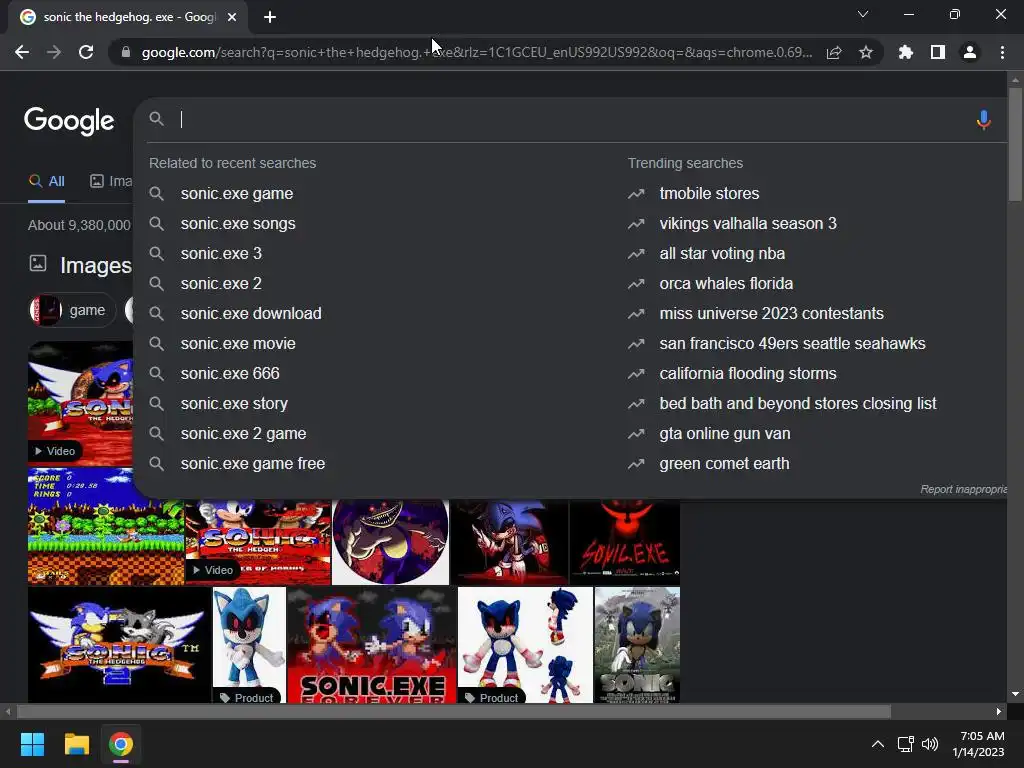Click the browser forward arrow
Viewport: 1024px width, 768px height.
54,52
